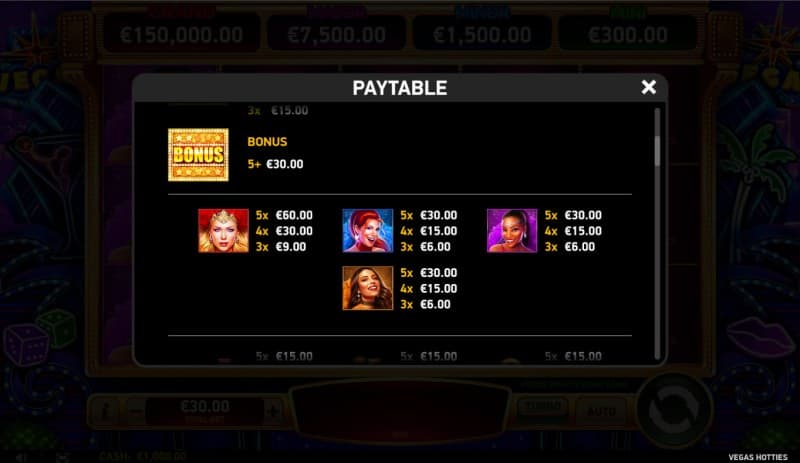This screenshot has width=800, height=463.
Task: Click the €7,500.00 jackpot display
Action: coord(336,35)
